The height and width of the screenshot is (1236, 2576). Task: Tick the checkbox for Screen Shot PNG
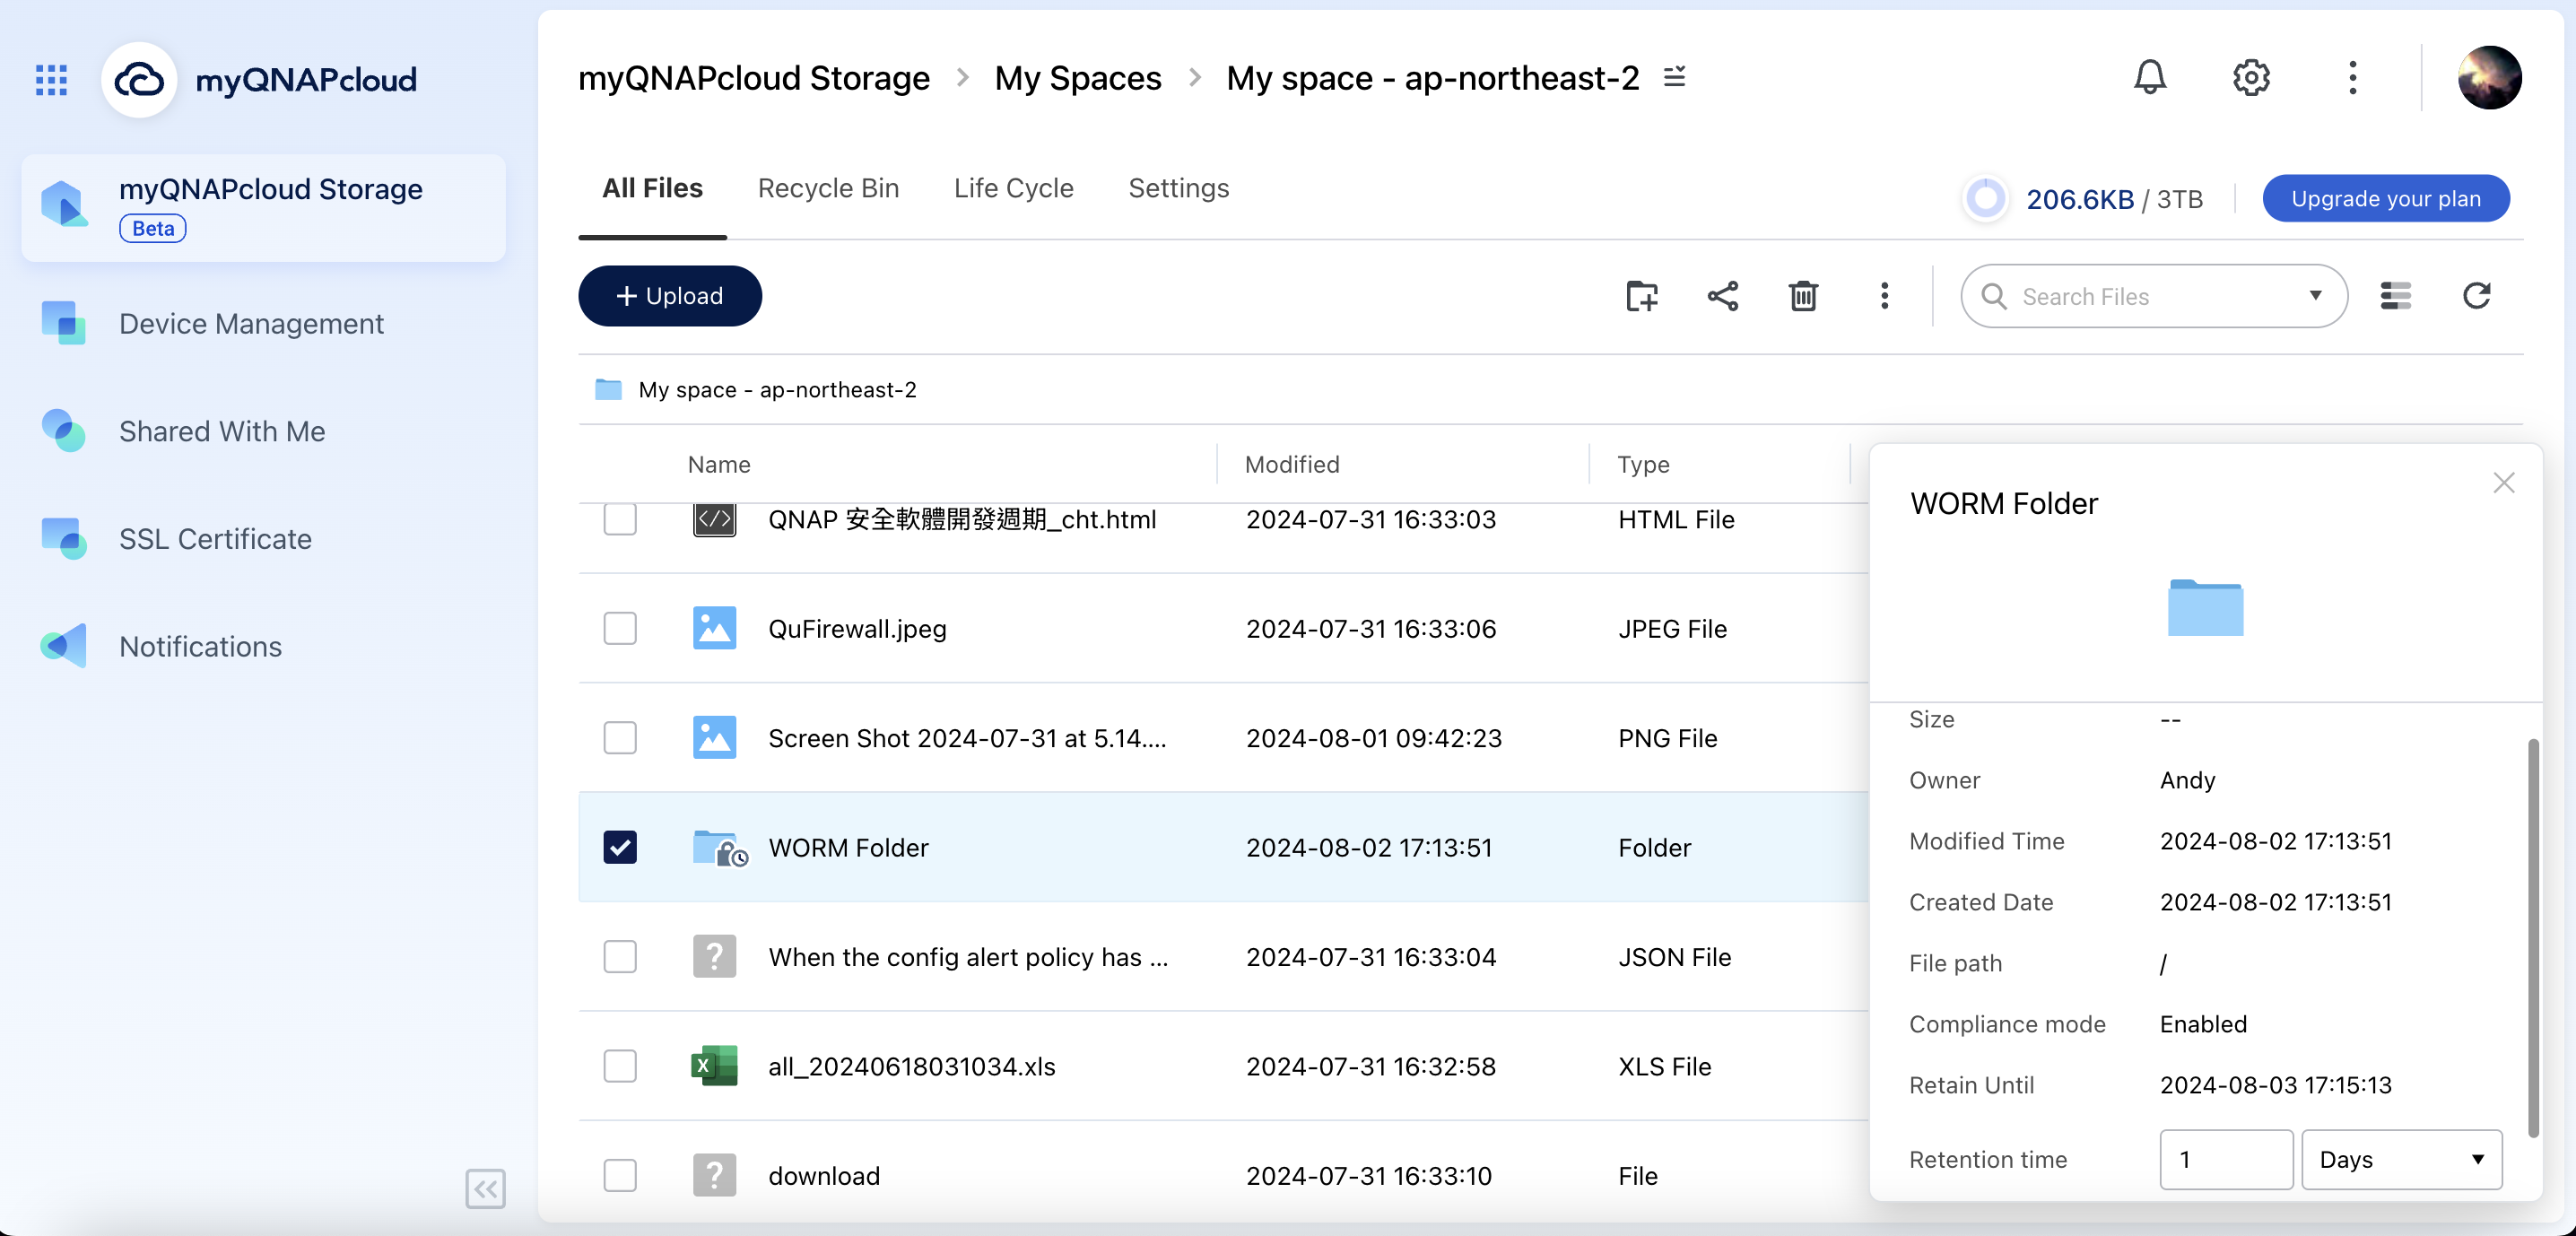[x=619, y=738]
